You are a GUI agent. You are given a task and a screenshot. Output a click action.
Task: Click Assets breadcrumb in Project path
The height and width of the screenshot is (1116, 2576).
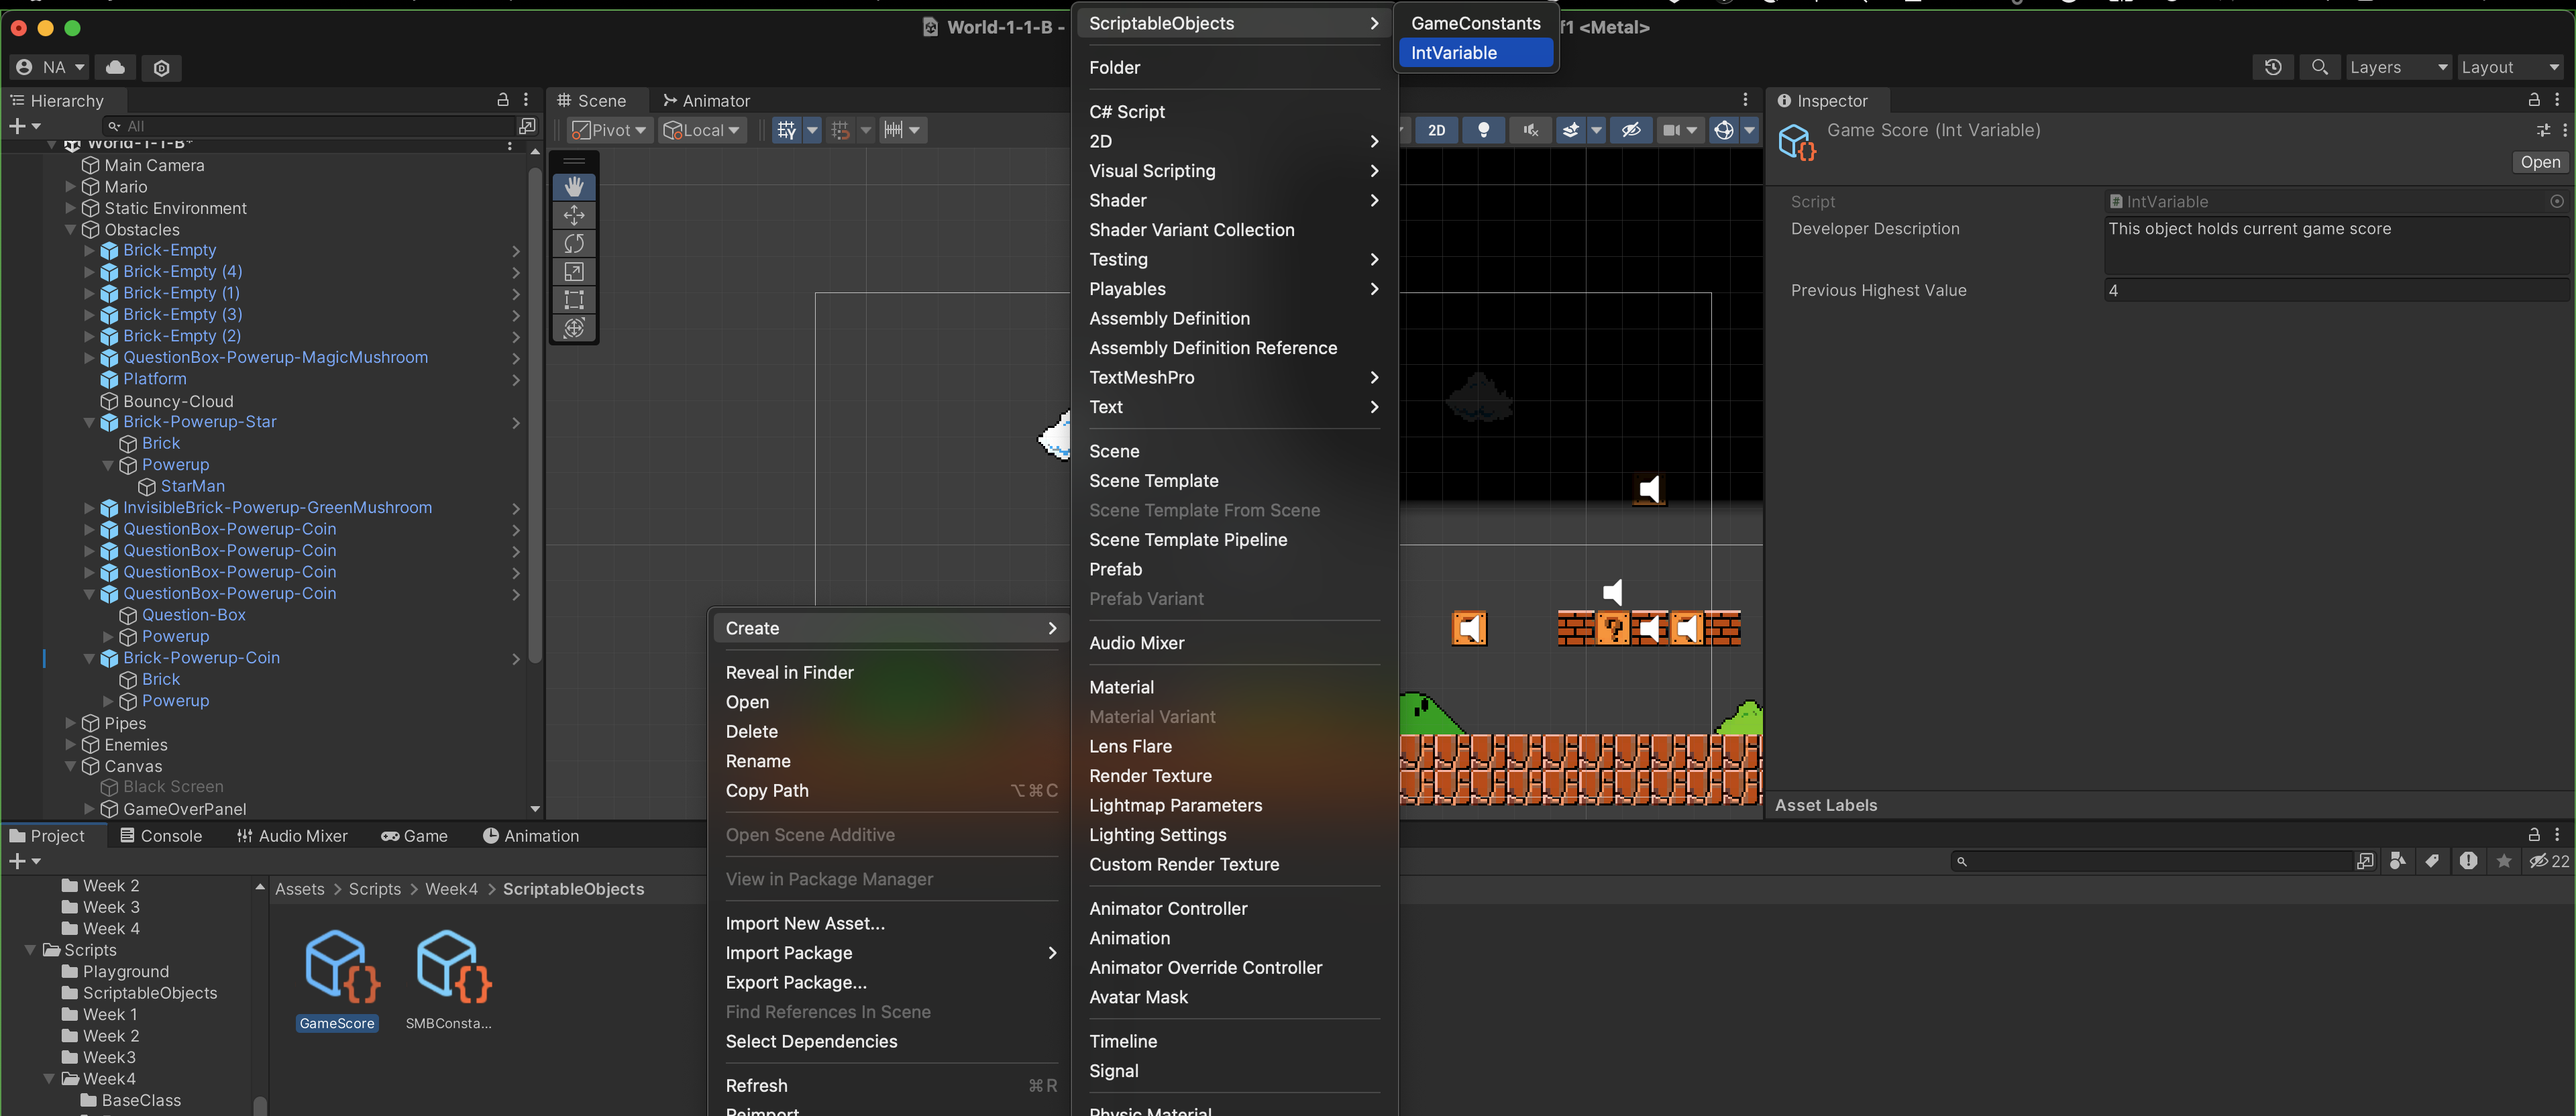coord(300,889)
